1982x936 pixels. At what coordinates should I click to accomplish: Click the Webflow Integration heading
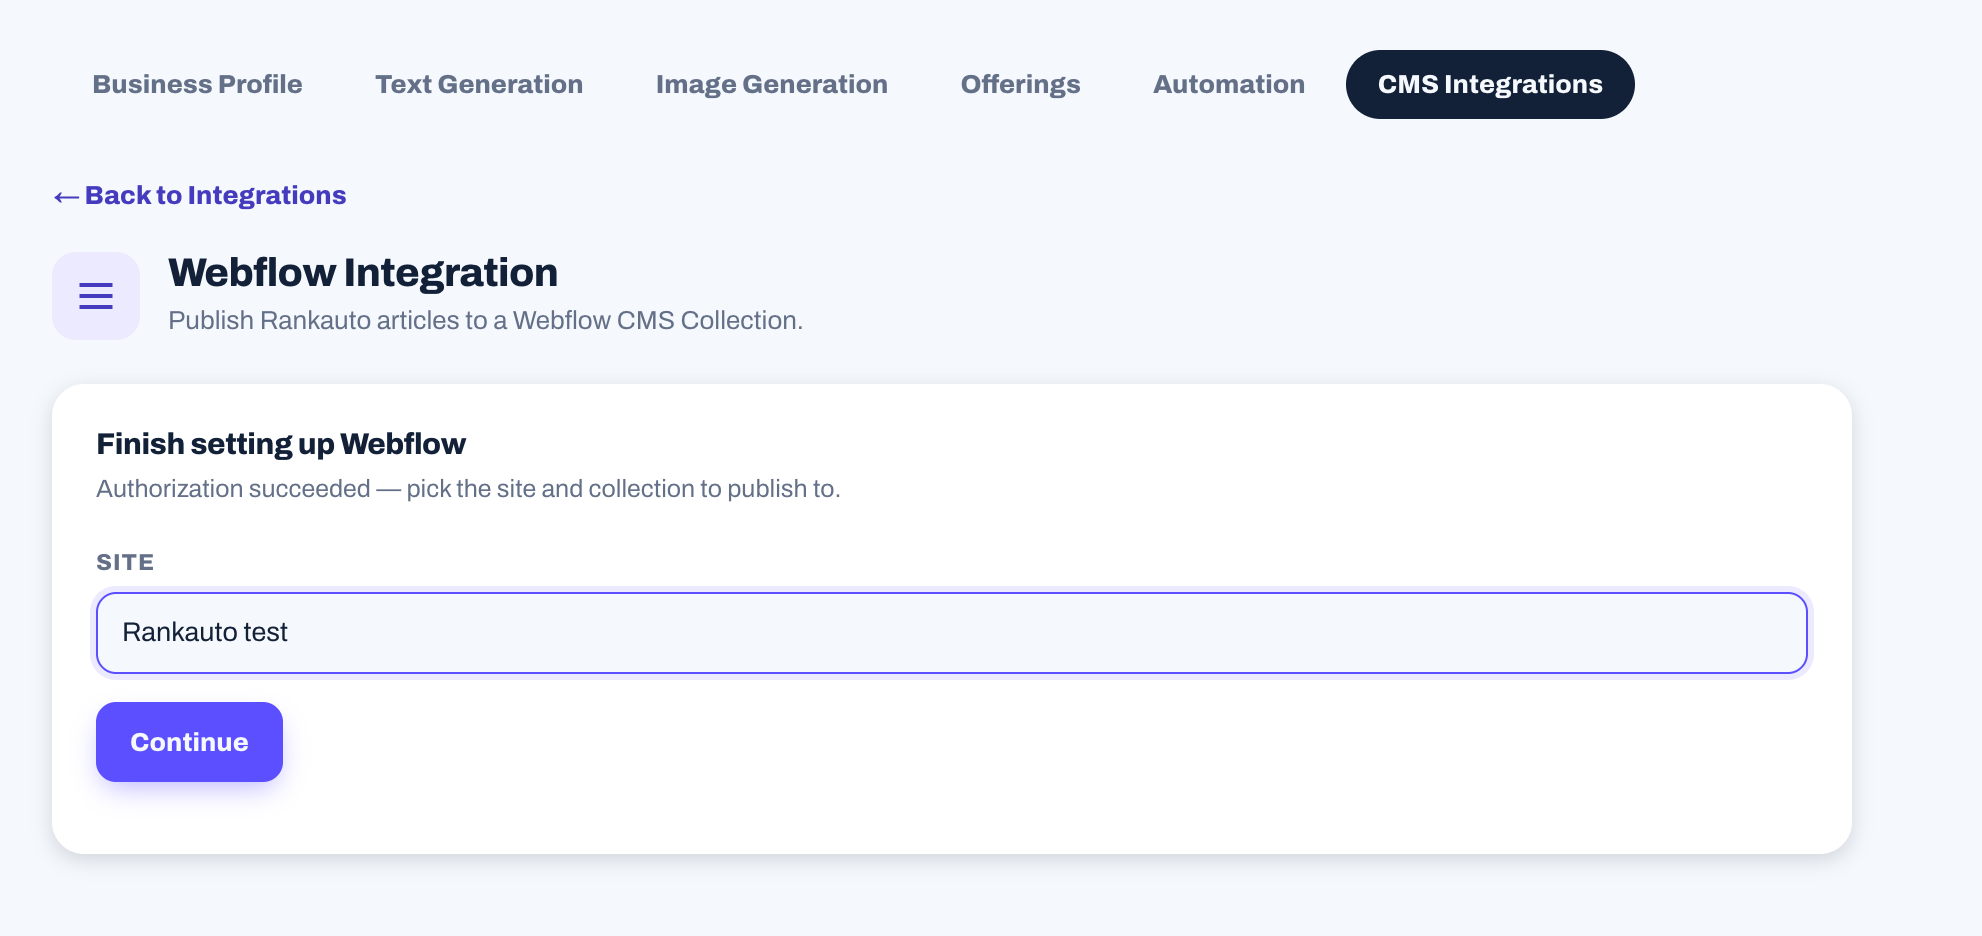pos(363,272)
